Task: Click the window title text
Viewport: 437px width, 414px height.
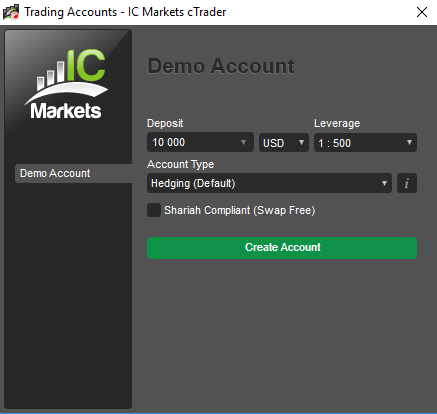Action: [125, 12]
